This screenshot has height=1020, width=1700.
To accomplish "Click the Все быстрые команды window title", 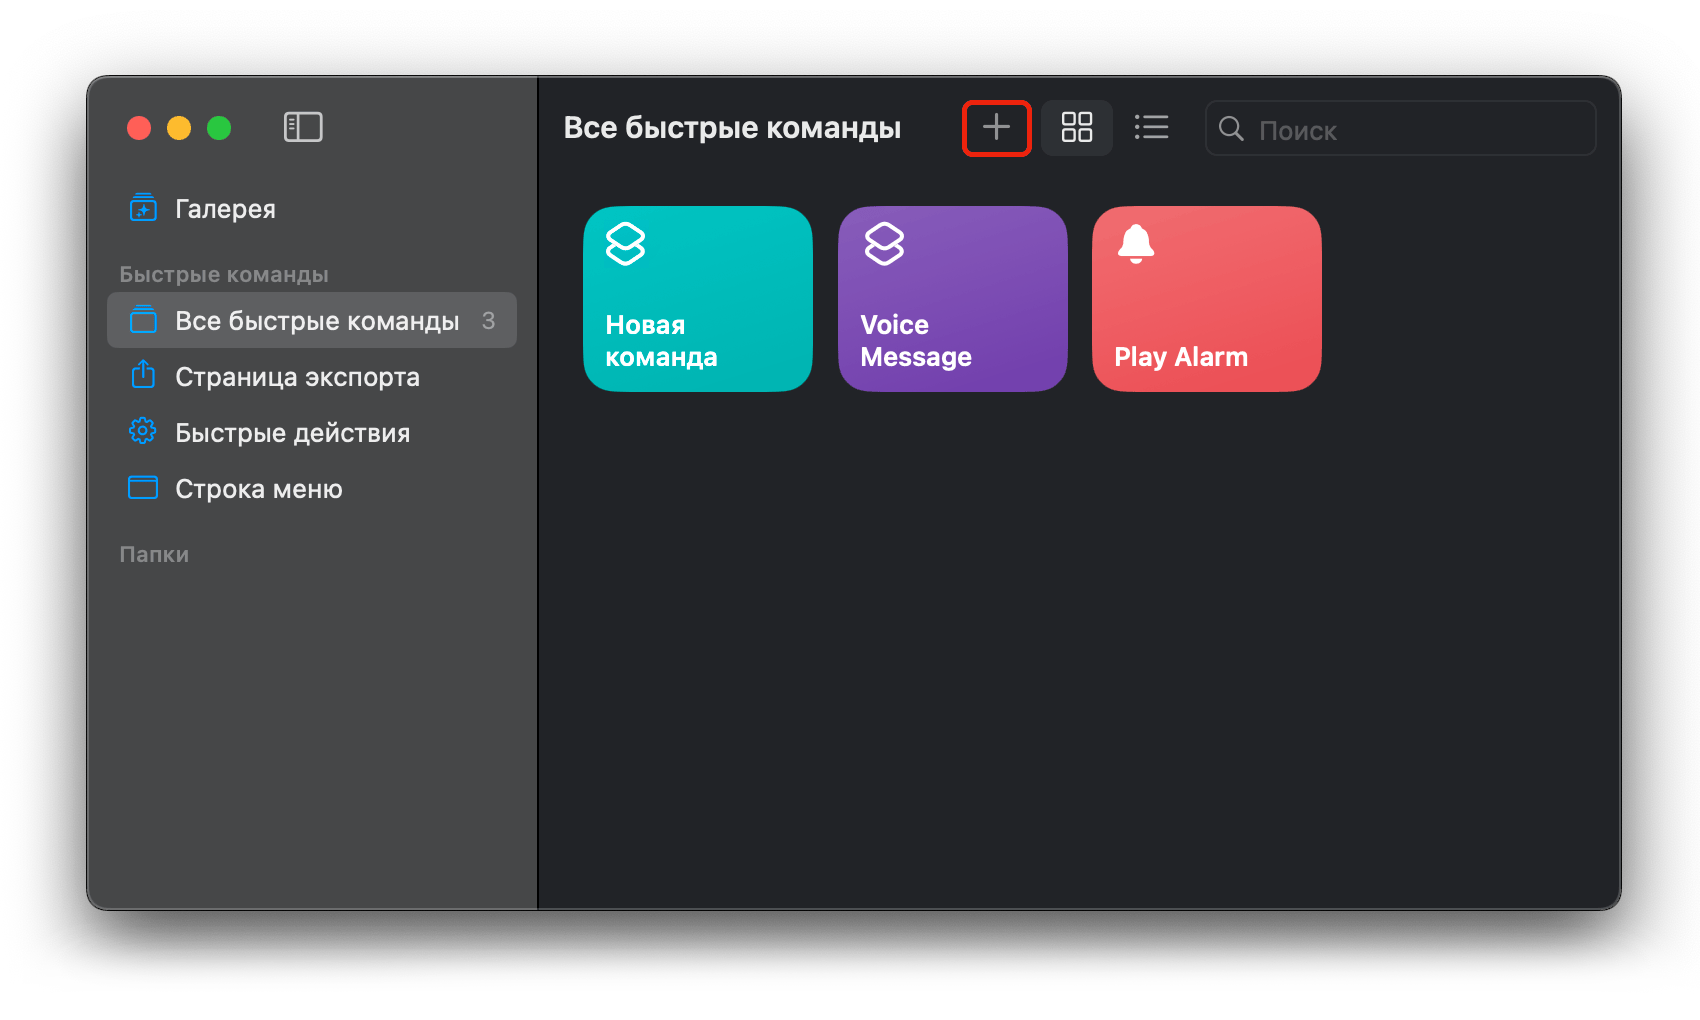I will 732,128.
